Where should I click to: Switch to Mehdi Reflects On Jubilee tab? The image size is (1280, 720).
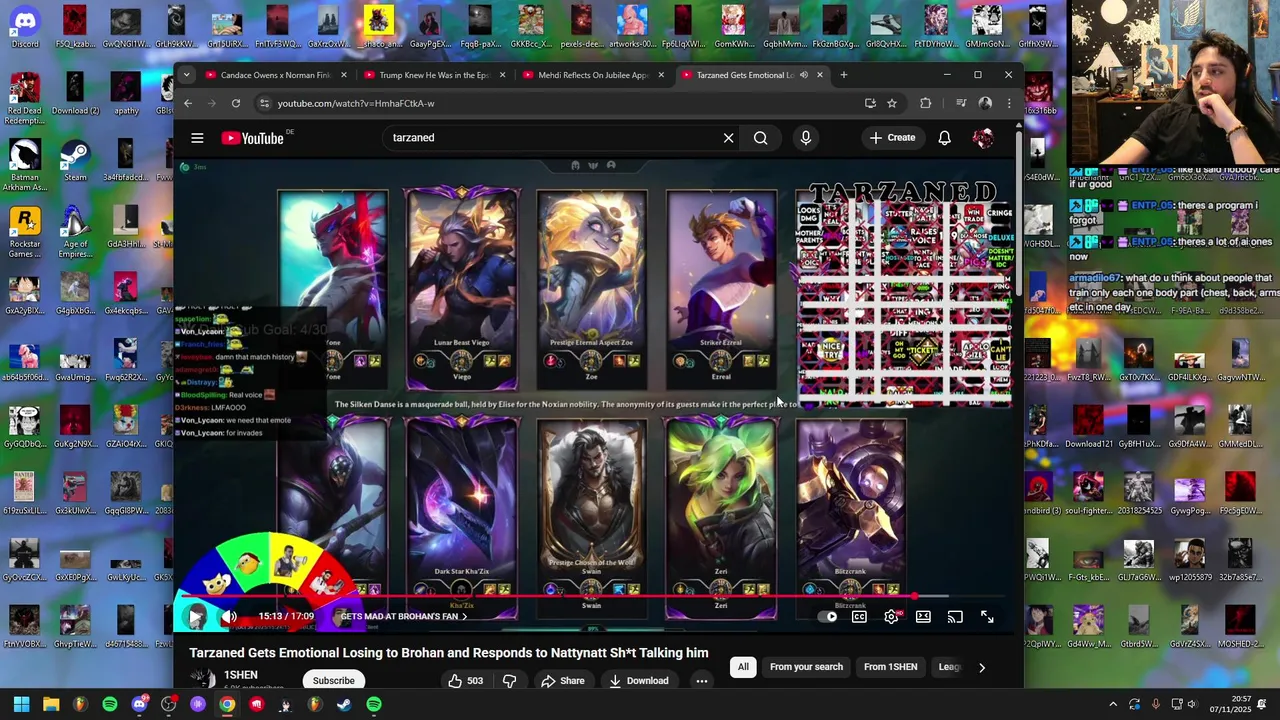click(x=593, y=75)
